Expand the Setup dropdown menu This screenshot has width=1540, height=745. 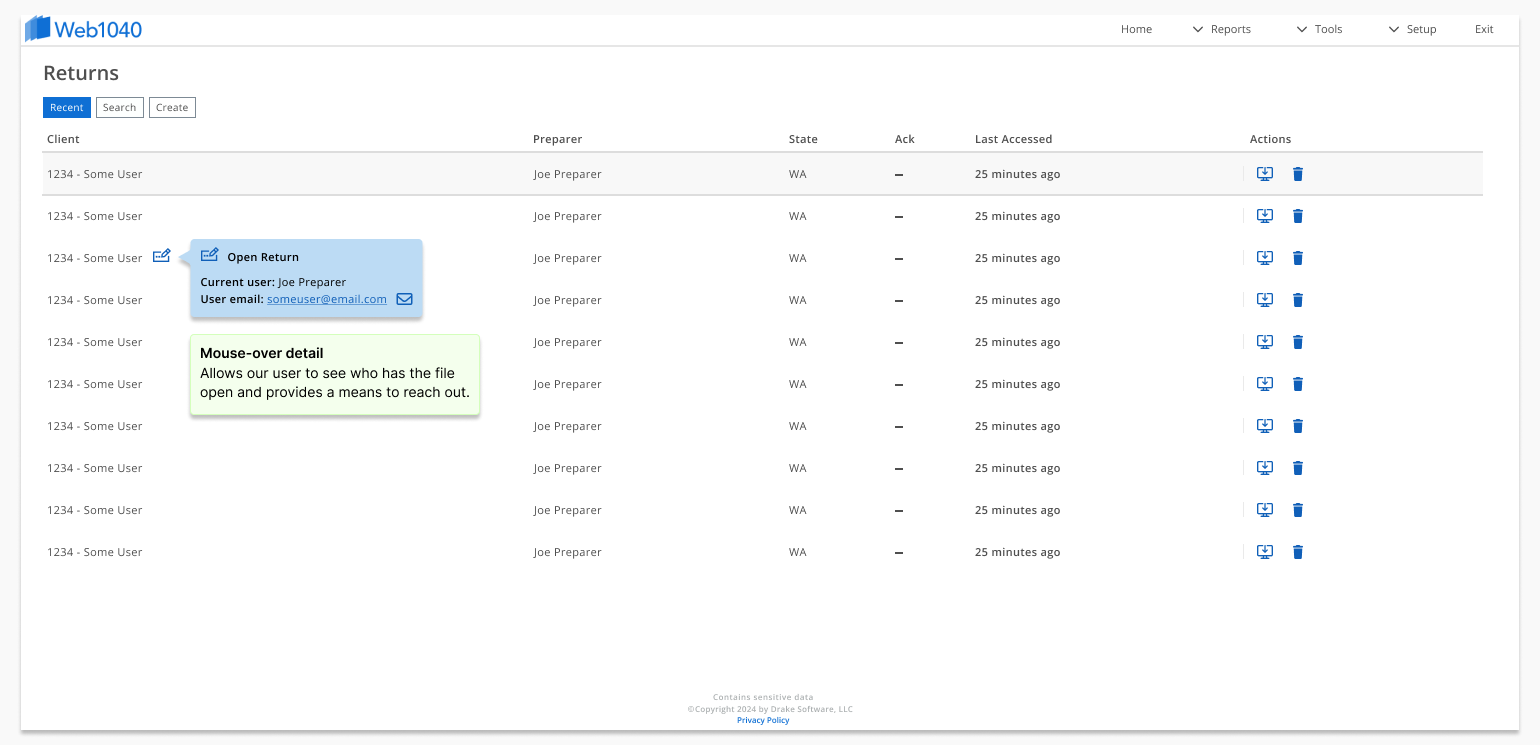(x=1412, y=29)
